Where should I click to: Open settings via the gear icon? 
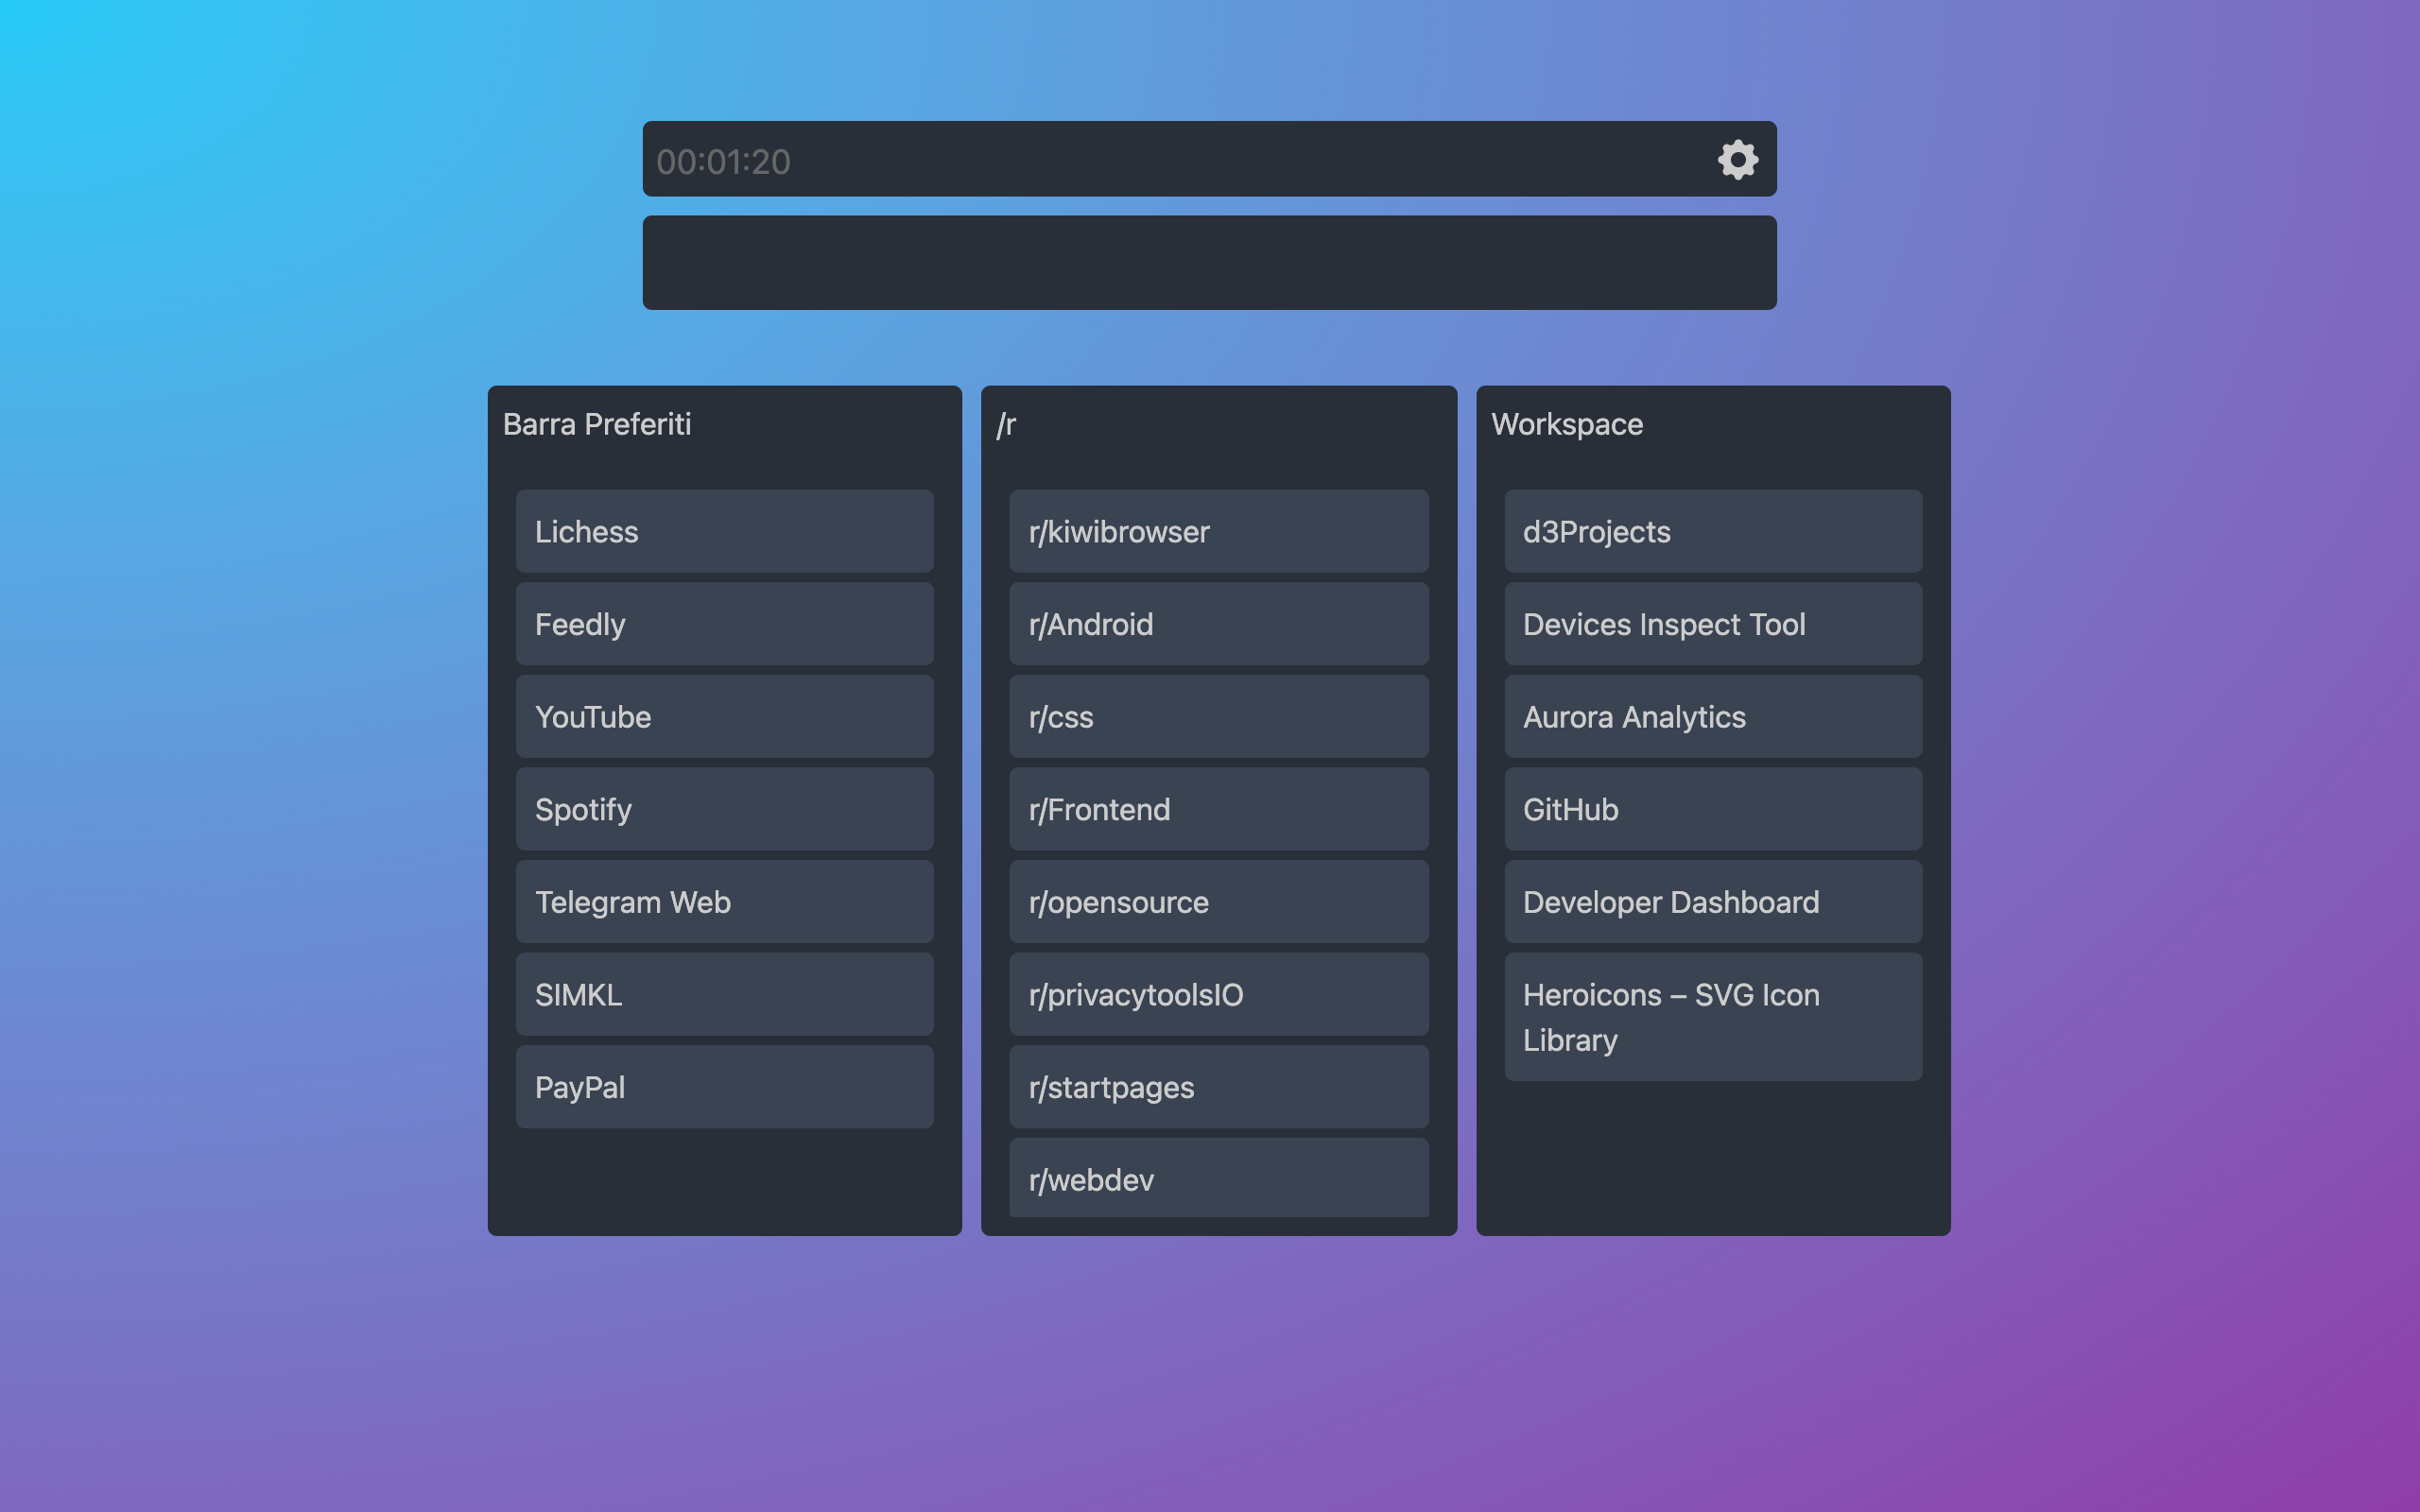tap(1737, 160)
